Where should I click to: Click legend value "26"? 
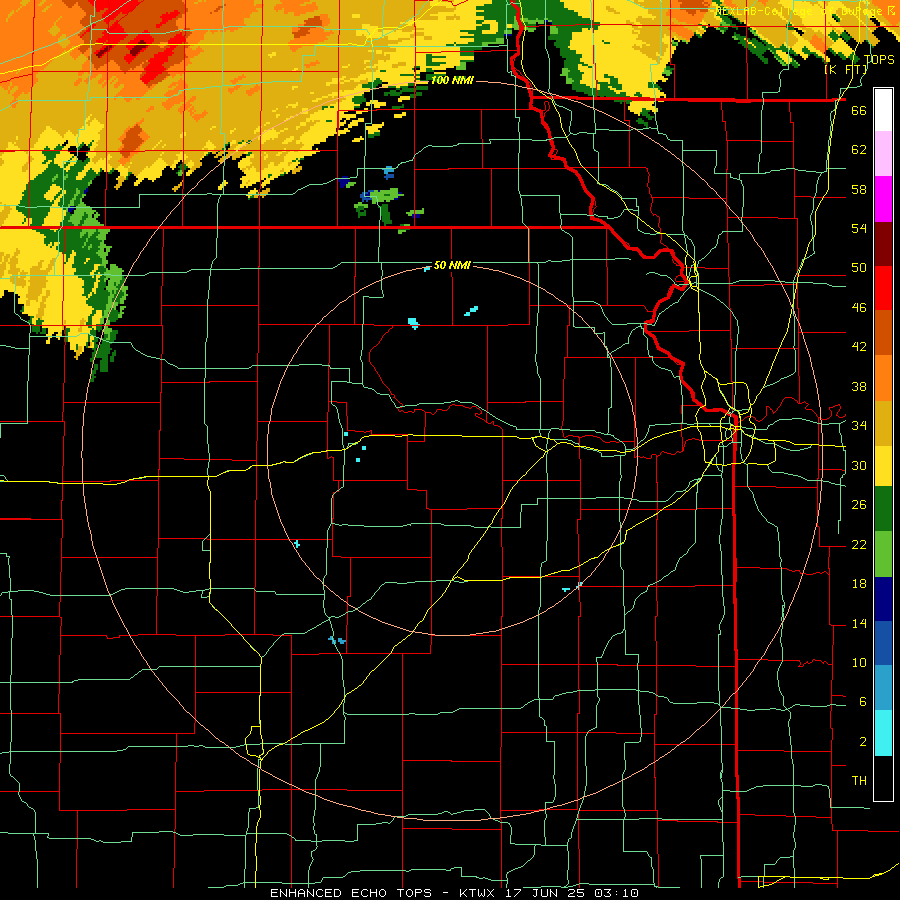click(859, 505)
